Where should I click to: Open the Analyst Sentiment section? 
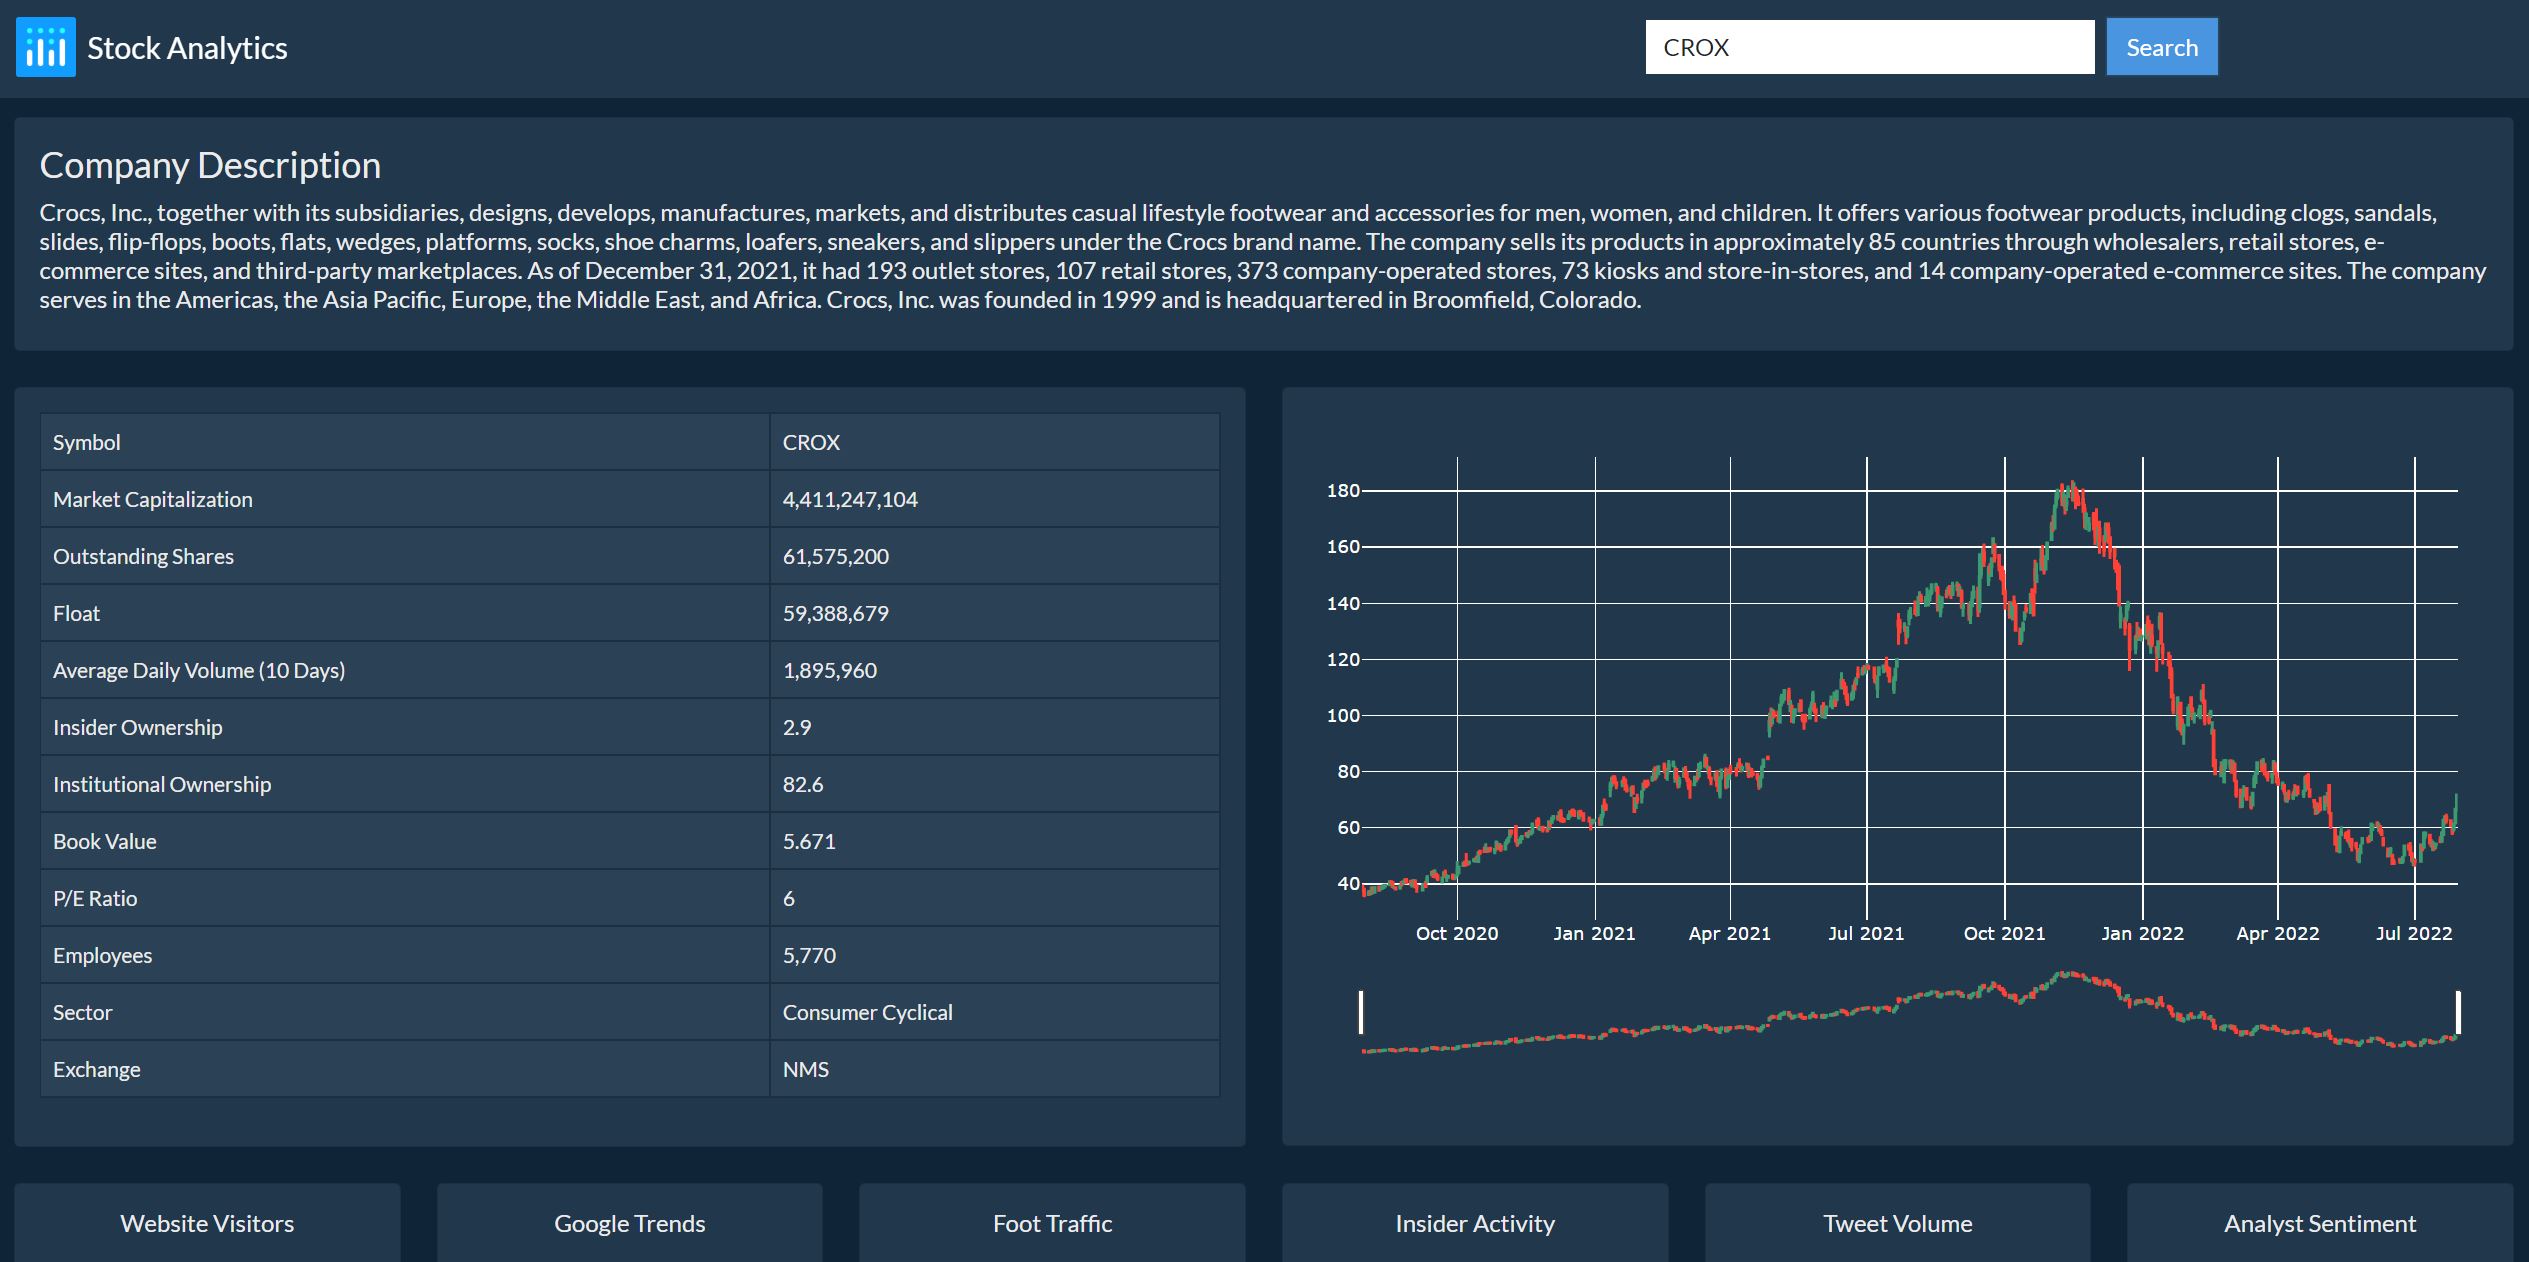pyautogui.click(x=2318, y=1222)
